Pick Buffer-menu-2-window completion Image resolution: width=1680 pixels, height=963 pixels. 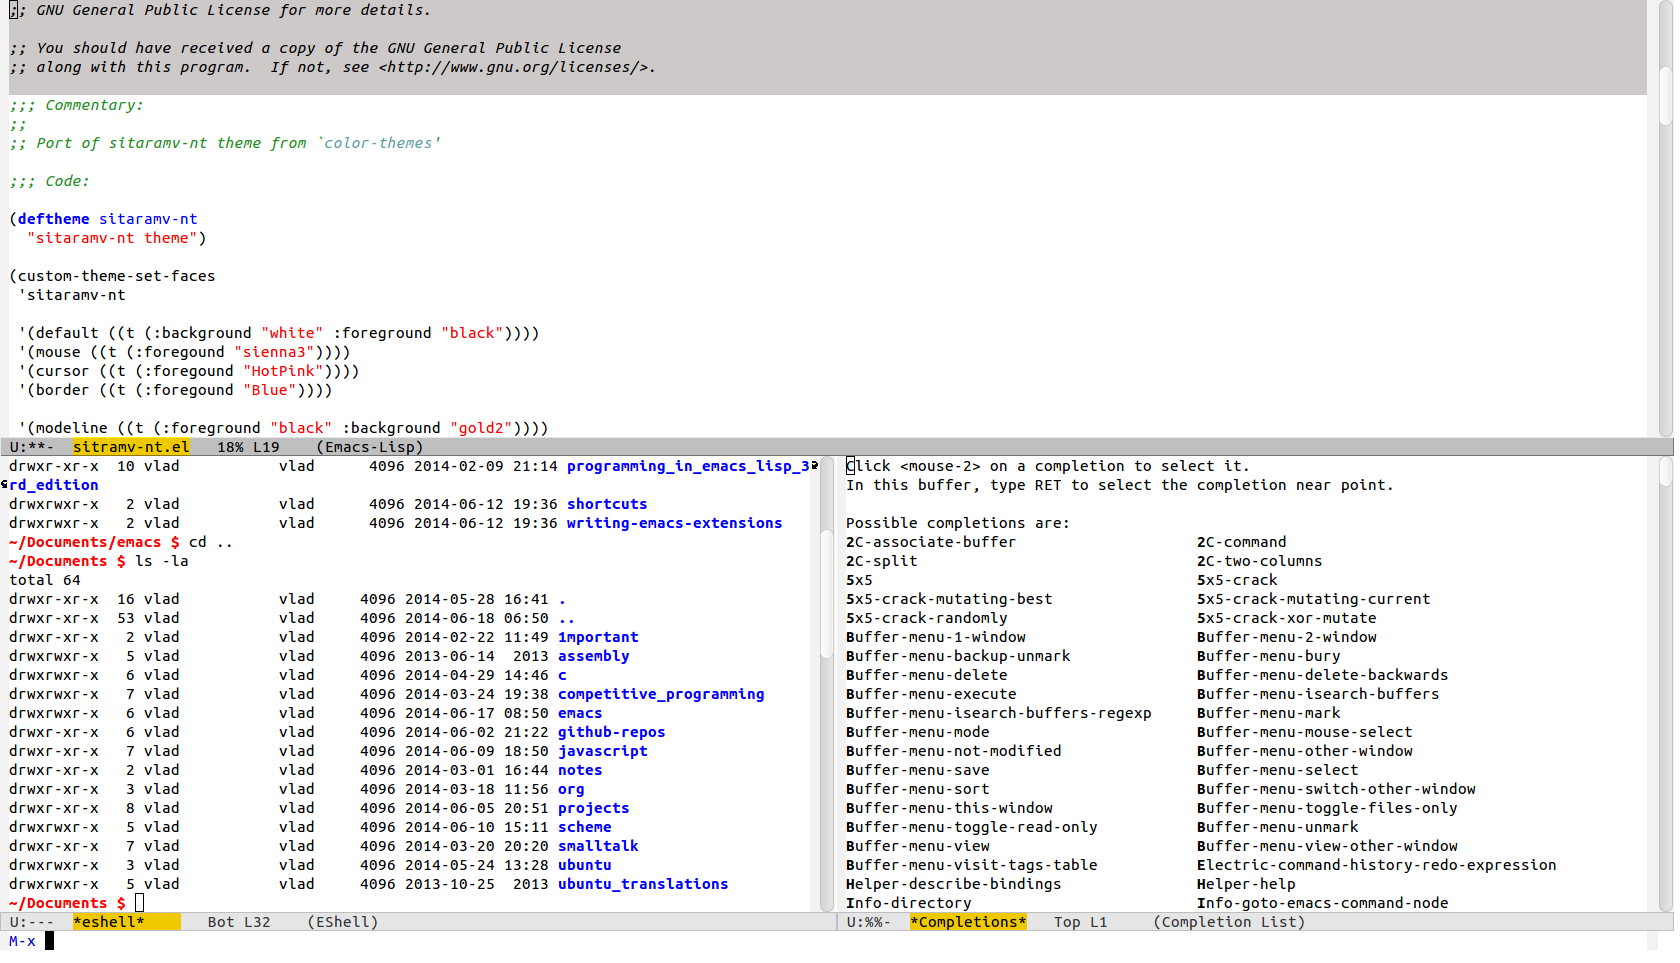1287,637
